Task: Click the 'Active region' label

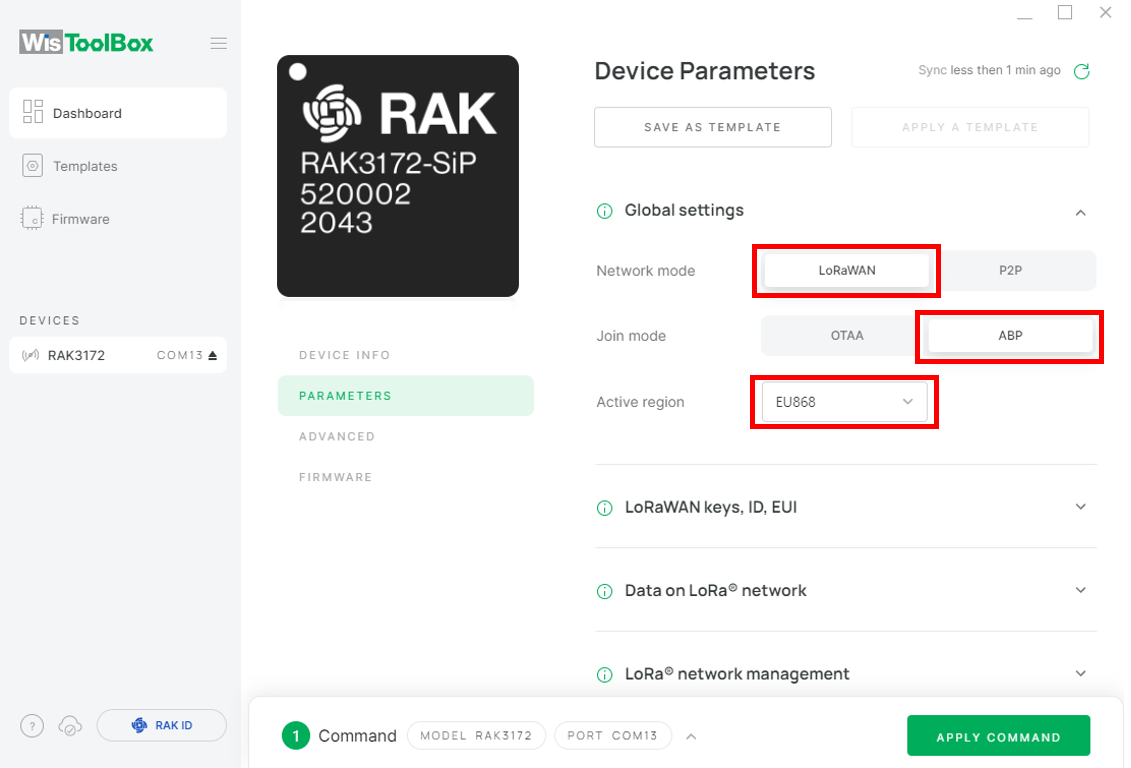Action: point(640,402)
